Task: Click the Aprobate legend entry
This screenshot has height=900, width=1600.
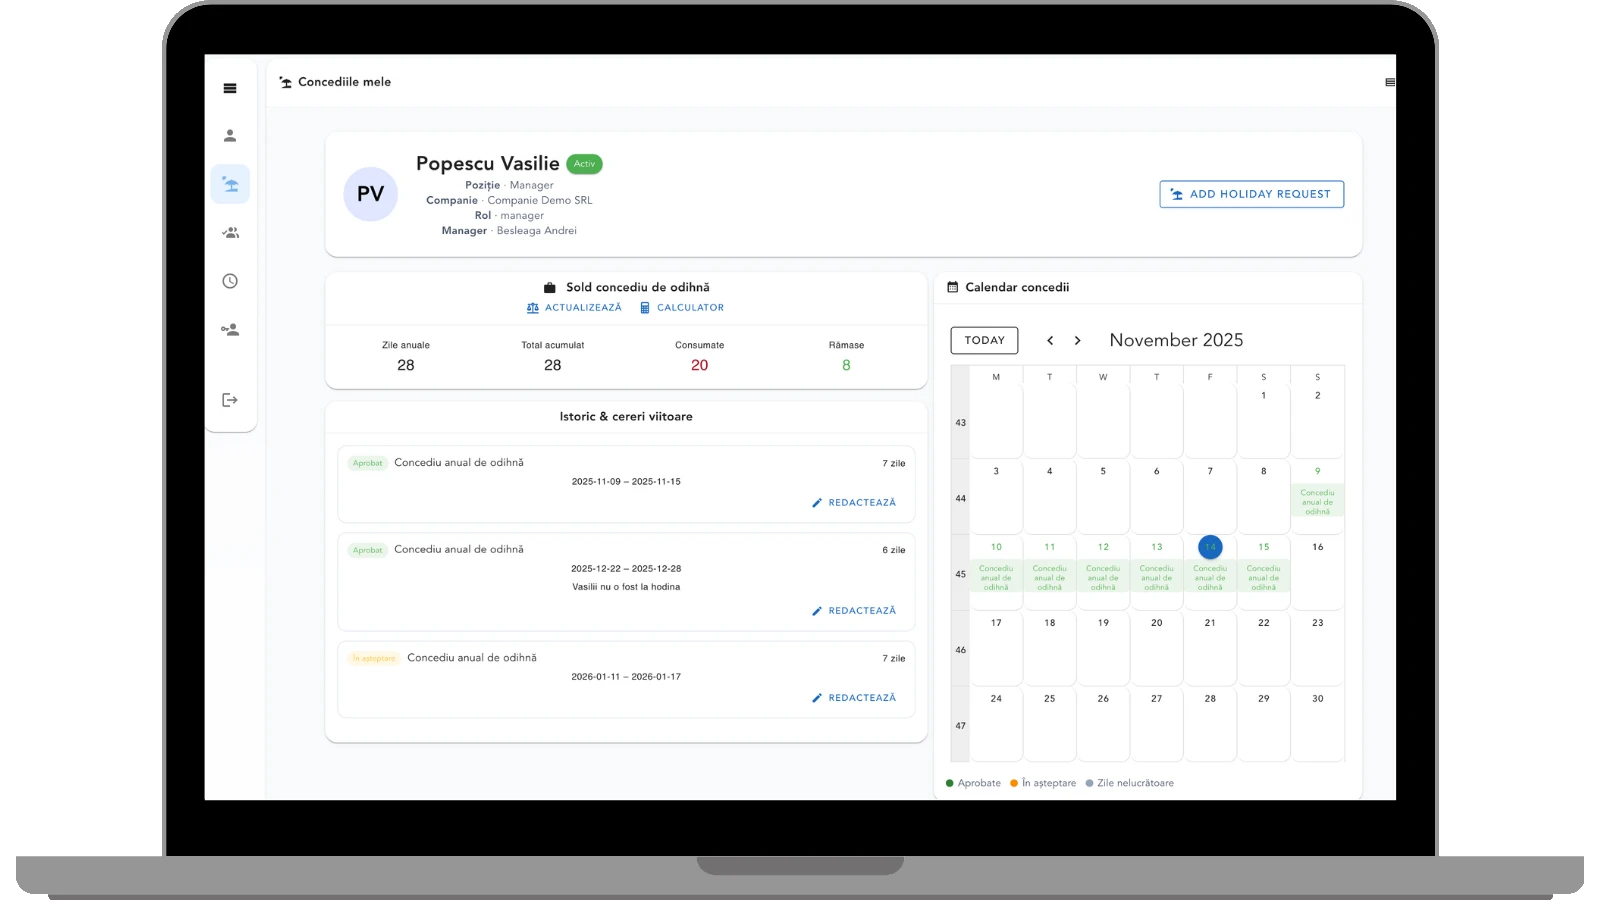Action: click(x=973, y=783)
